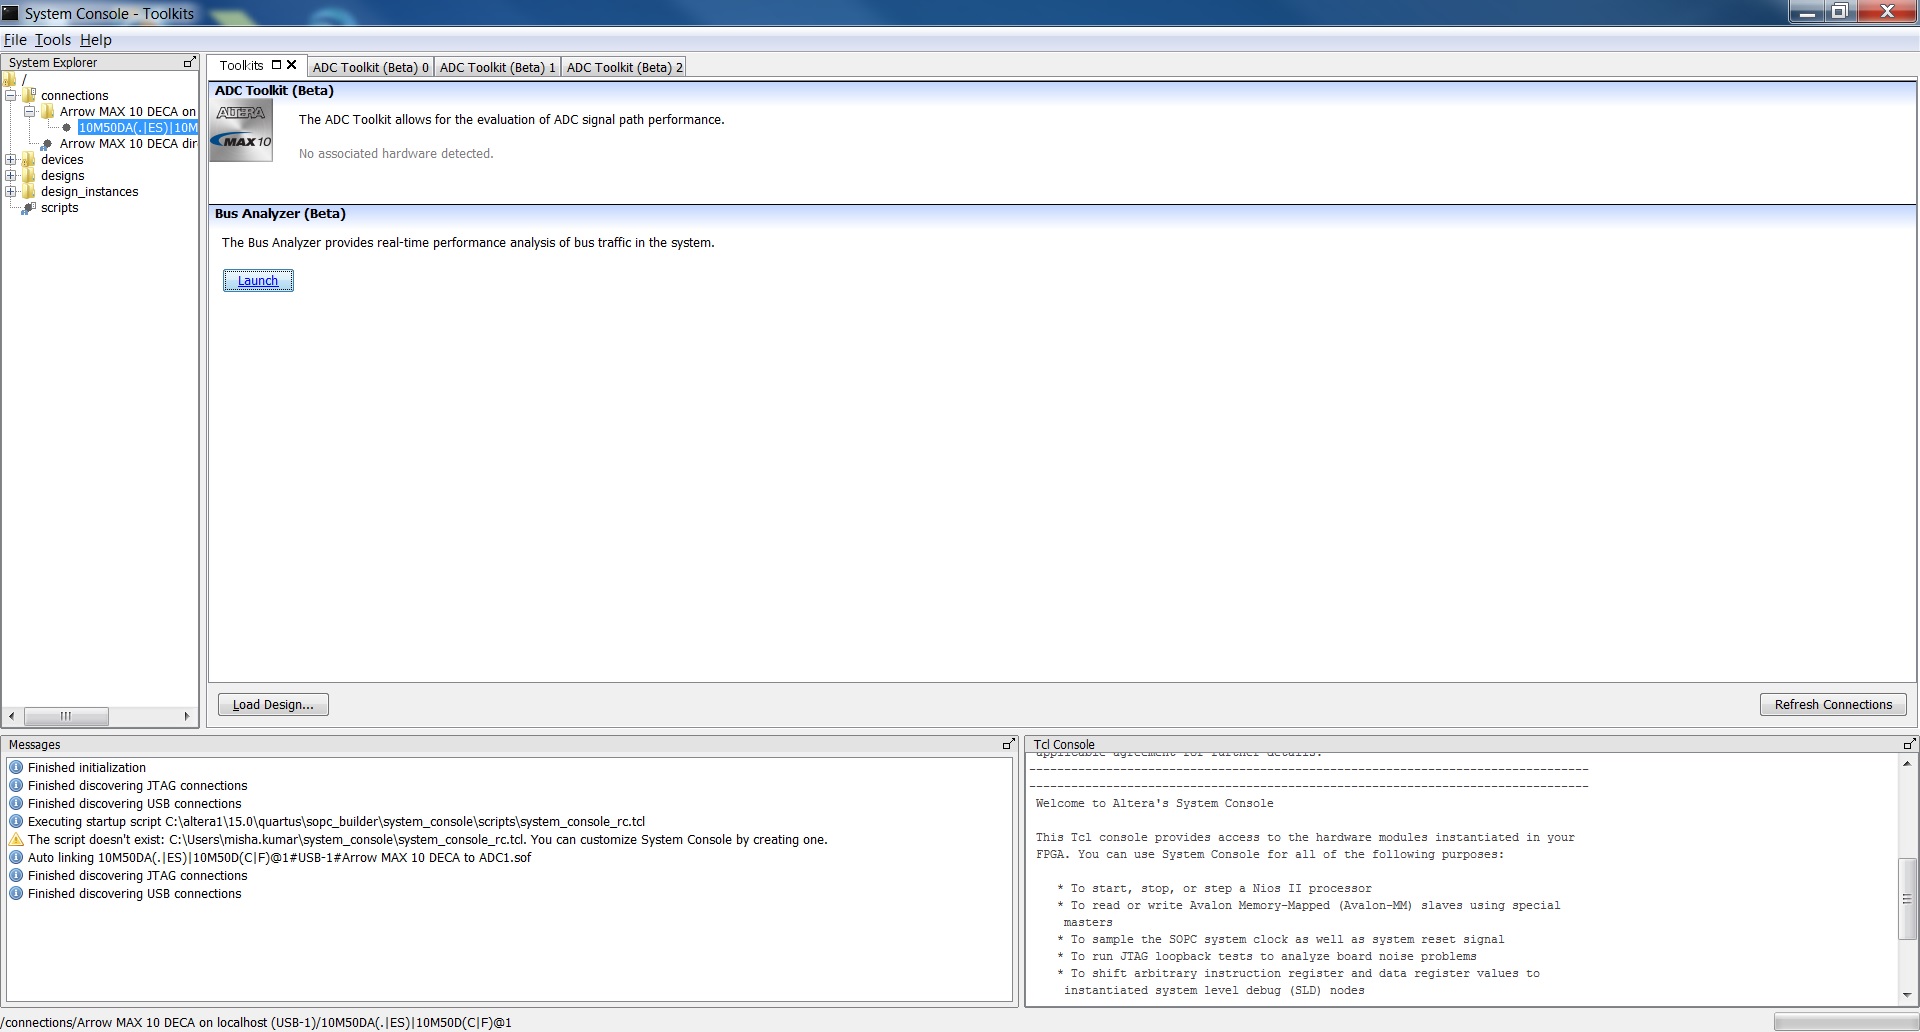Click the 'The script doesn't exist' warning message
The image size is (1920, 1032).
428,839
